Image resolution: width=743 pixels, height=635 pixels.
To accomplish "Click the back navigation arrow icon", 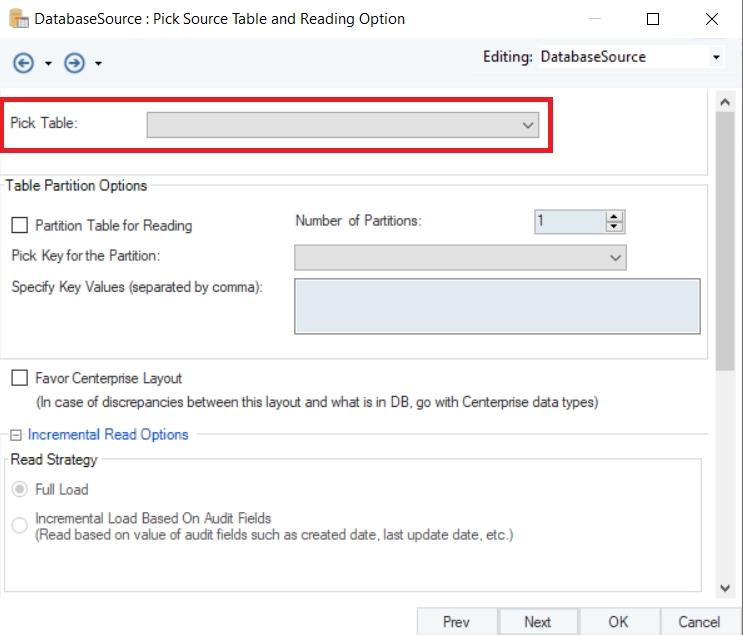I will click(23, 63).
